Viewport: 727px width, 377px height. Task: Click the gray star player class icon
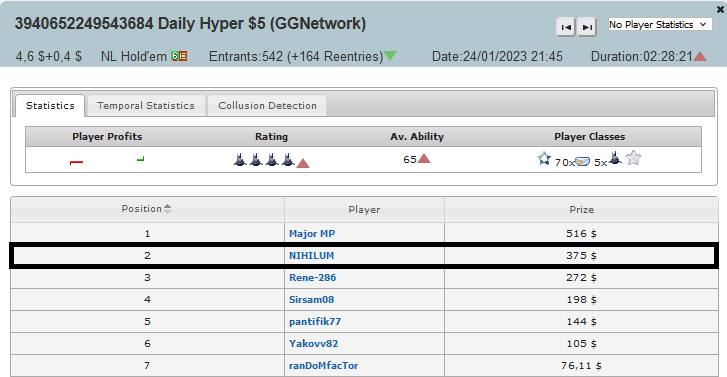pyautogui.click(x=633, y=158)
